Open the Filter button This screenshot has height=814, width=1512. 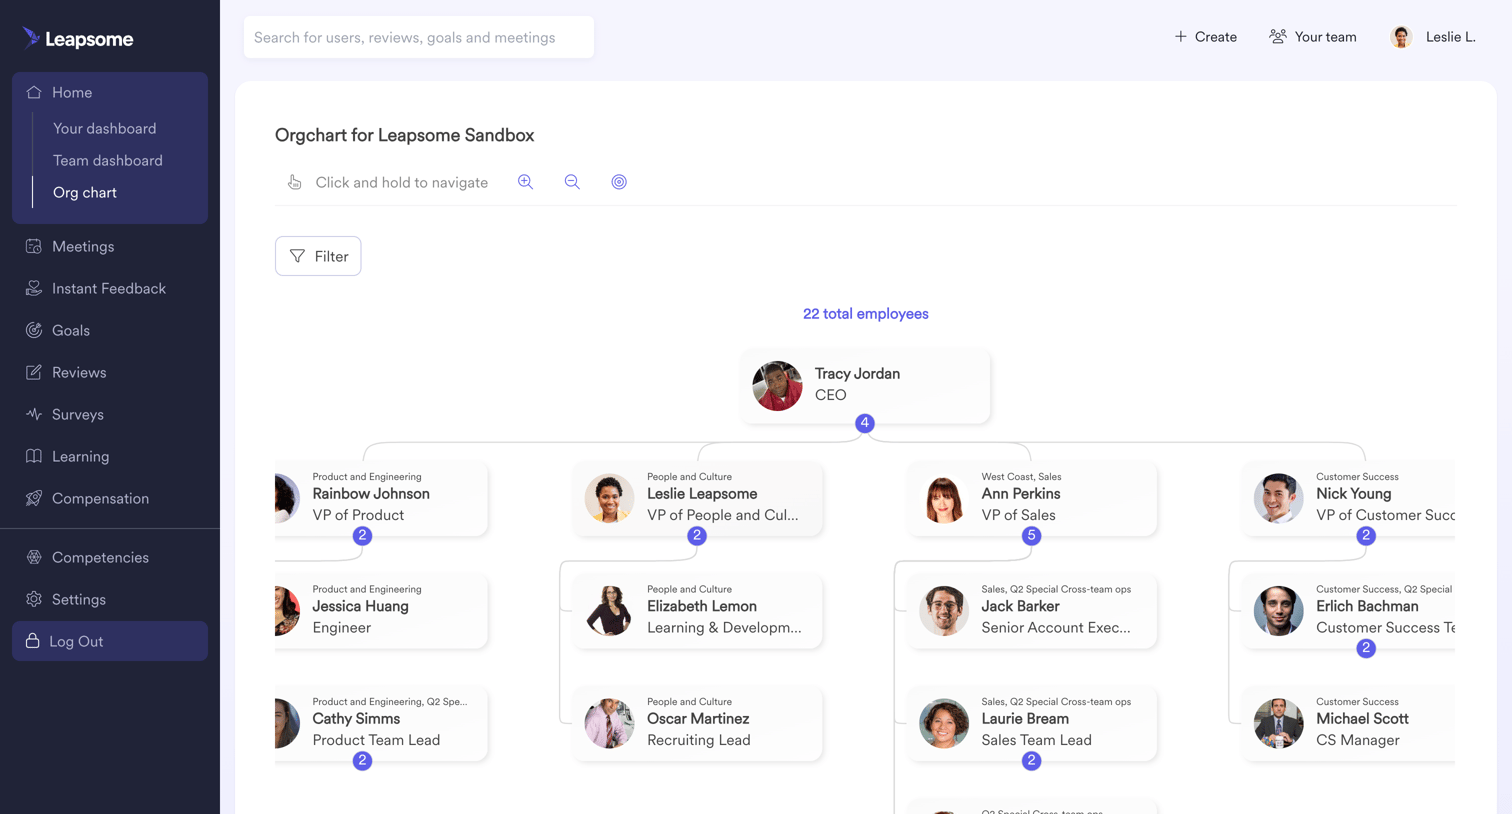click(x=318, y=256)
